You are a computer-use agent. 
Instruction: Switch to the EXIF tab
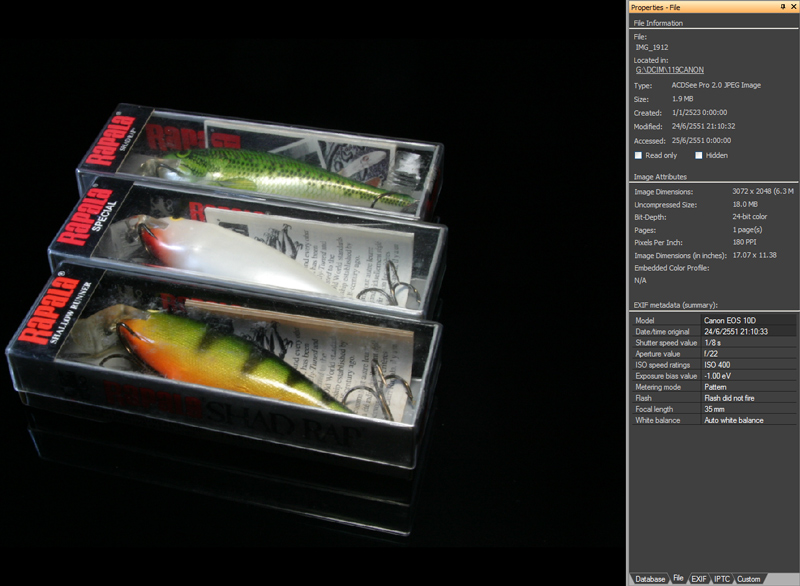(698, 579)
